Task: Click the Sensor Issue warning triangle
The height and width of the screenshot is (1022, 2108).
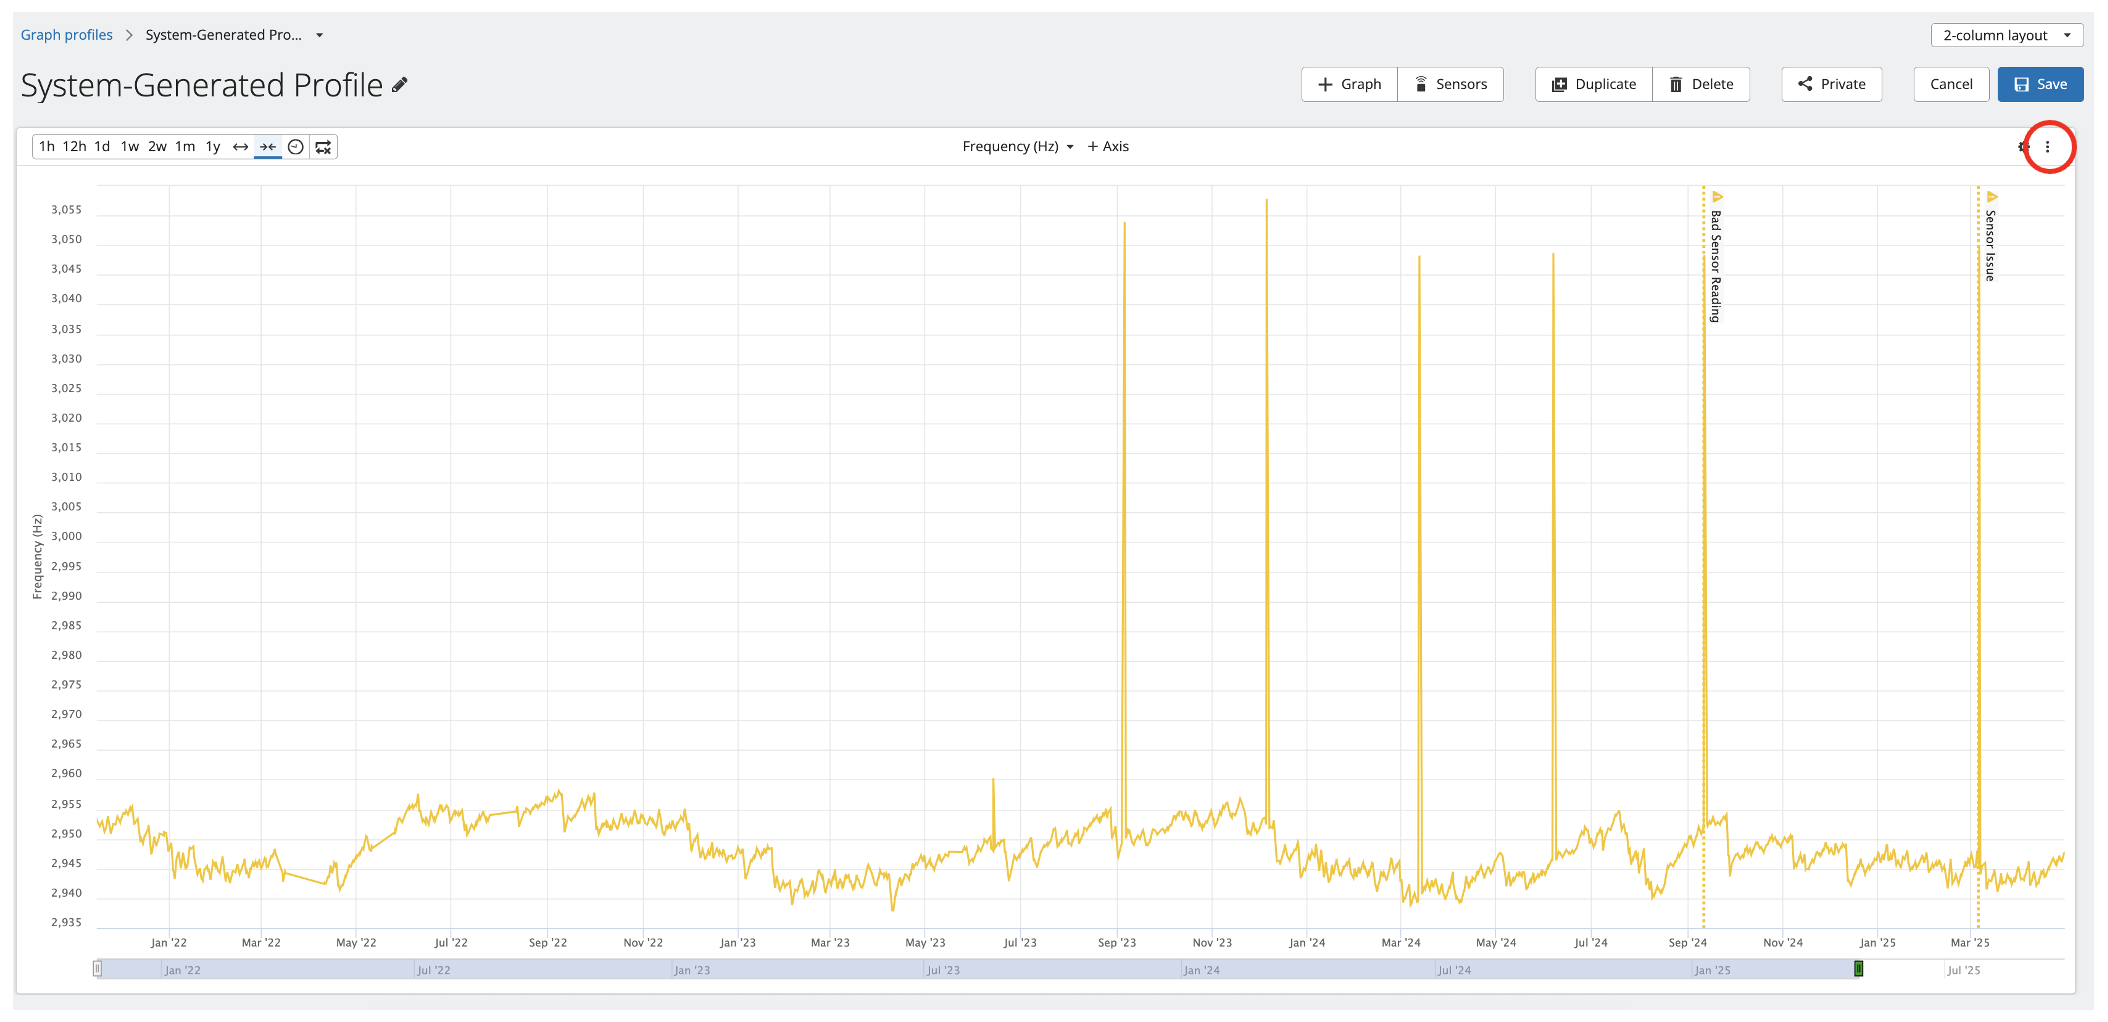Action: (1991, 197)
